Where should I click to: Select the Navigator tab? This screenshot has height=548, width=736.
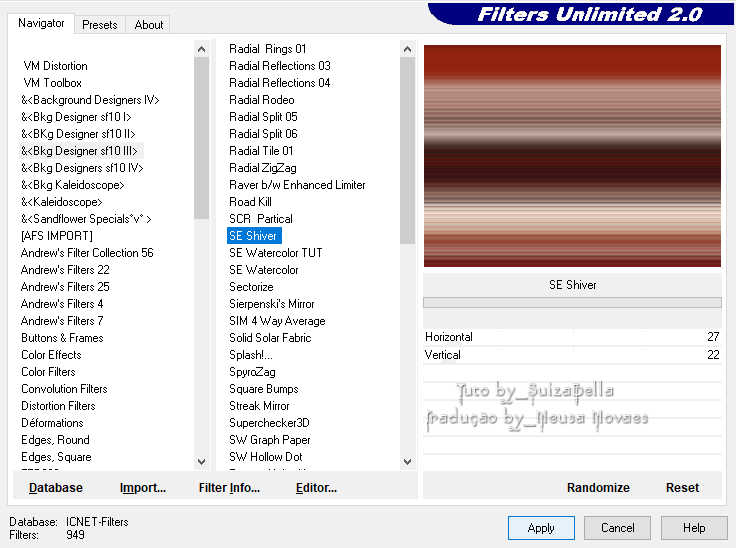tap(41, 23)
